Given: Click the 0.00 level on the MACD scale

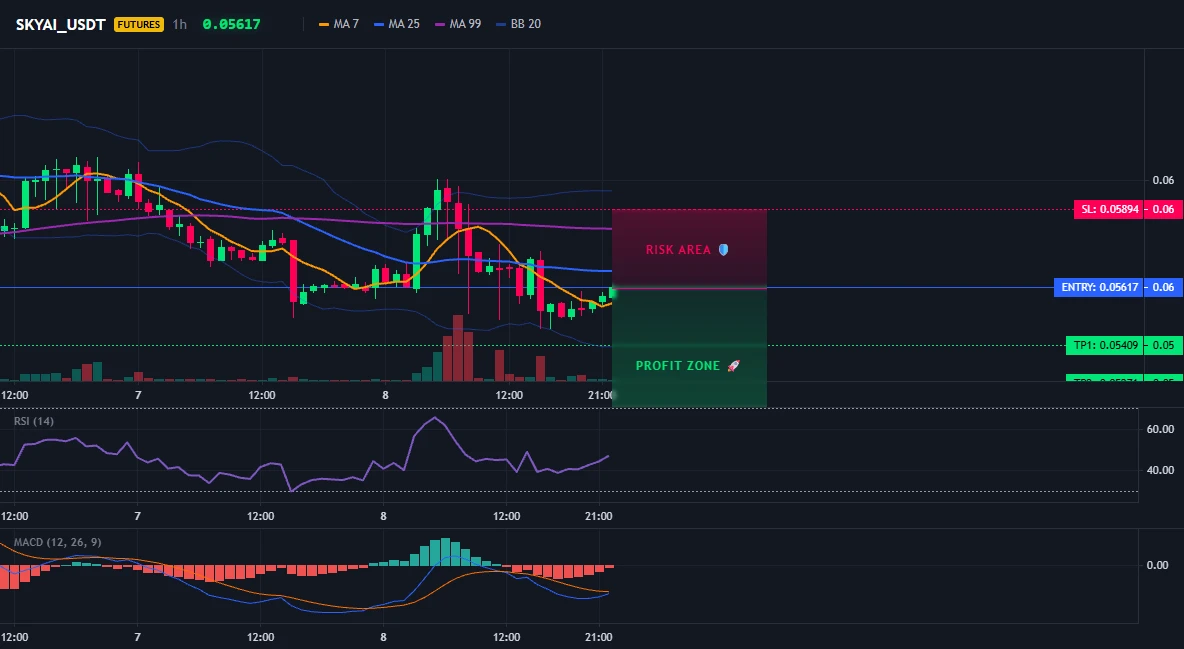Looking at the screenshot, I should [x=1158, y=565].
